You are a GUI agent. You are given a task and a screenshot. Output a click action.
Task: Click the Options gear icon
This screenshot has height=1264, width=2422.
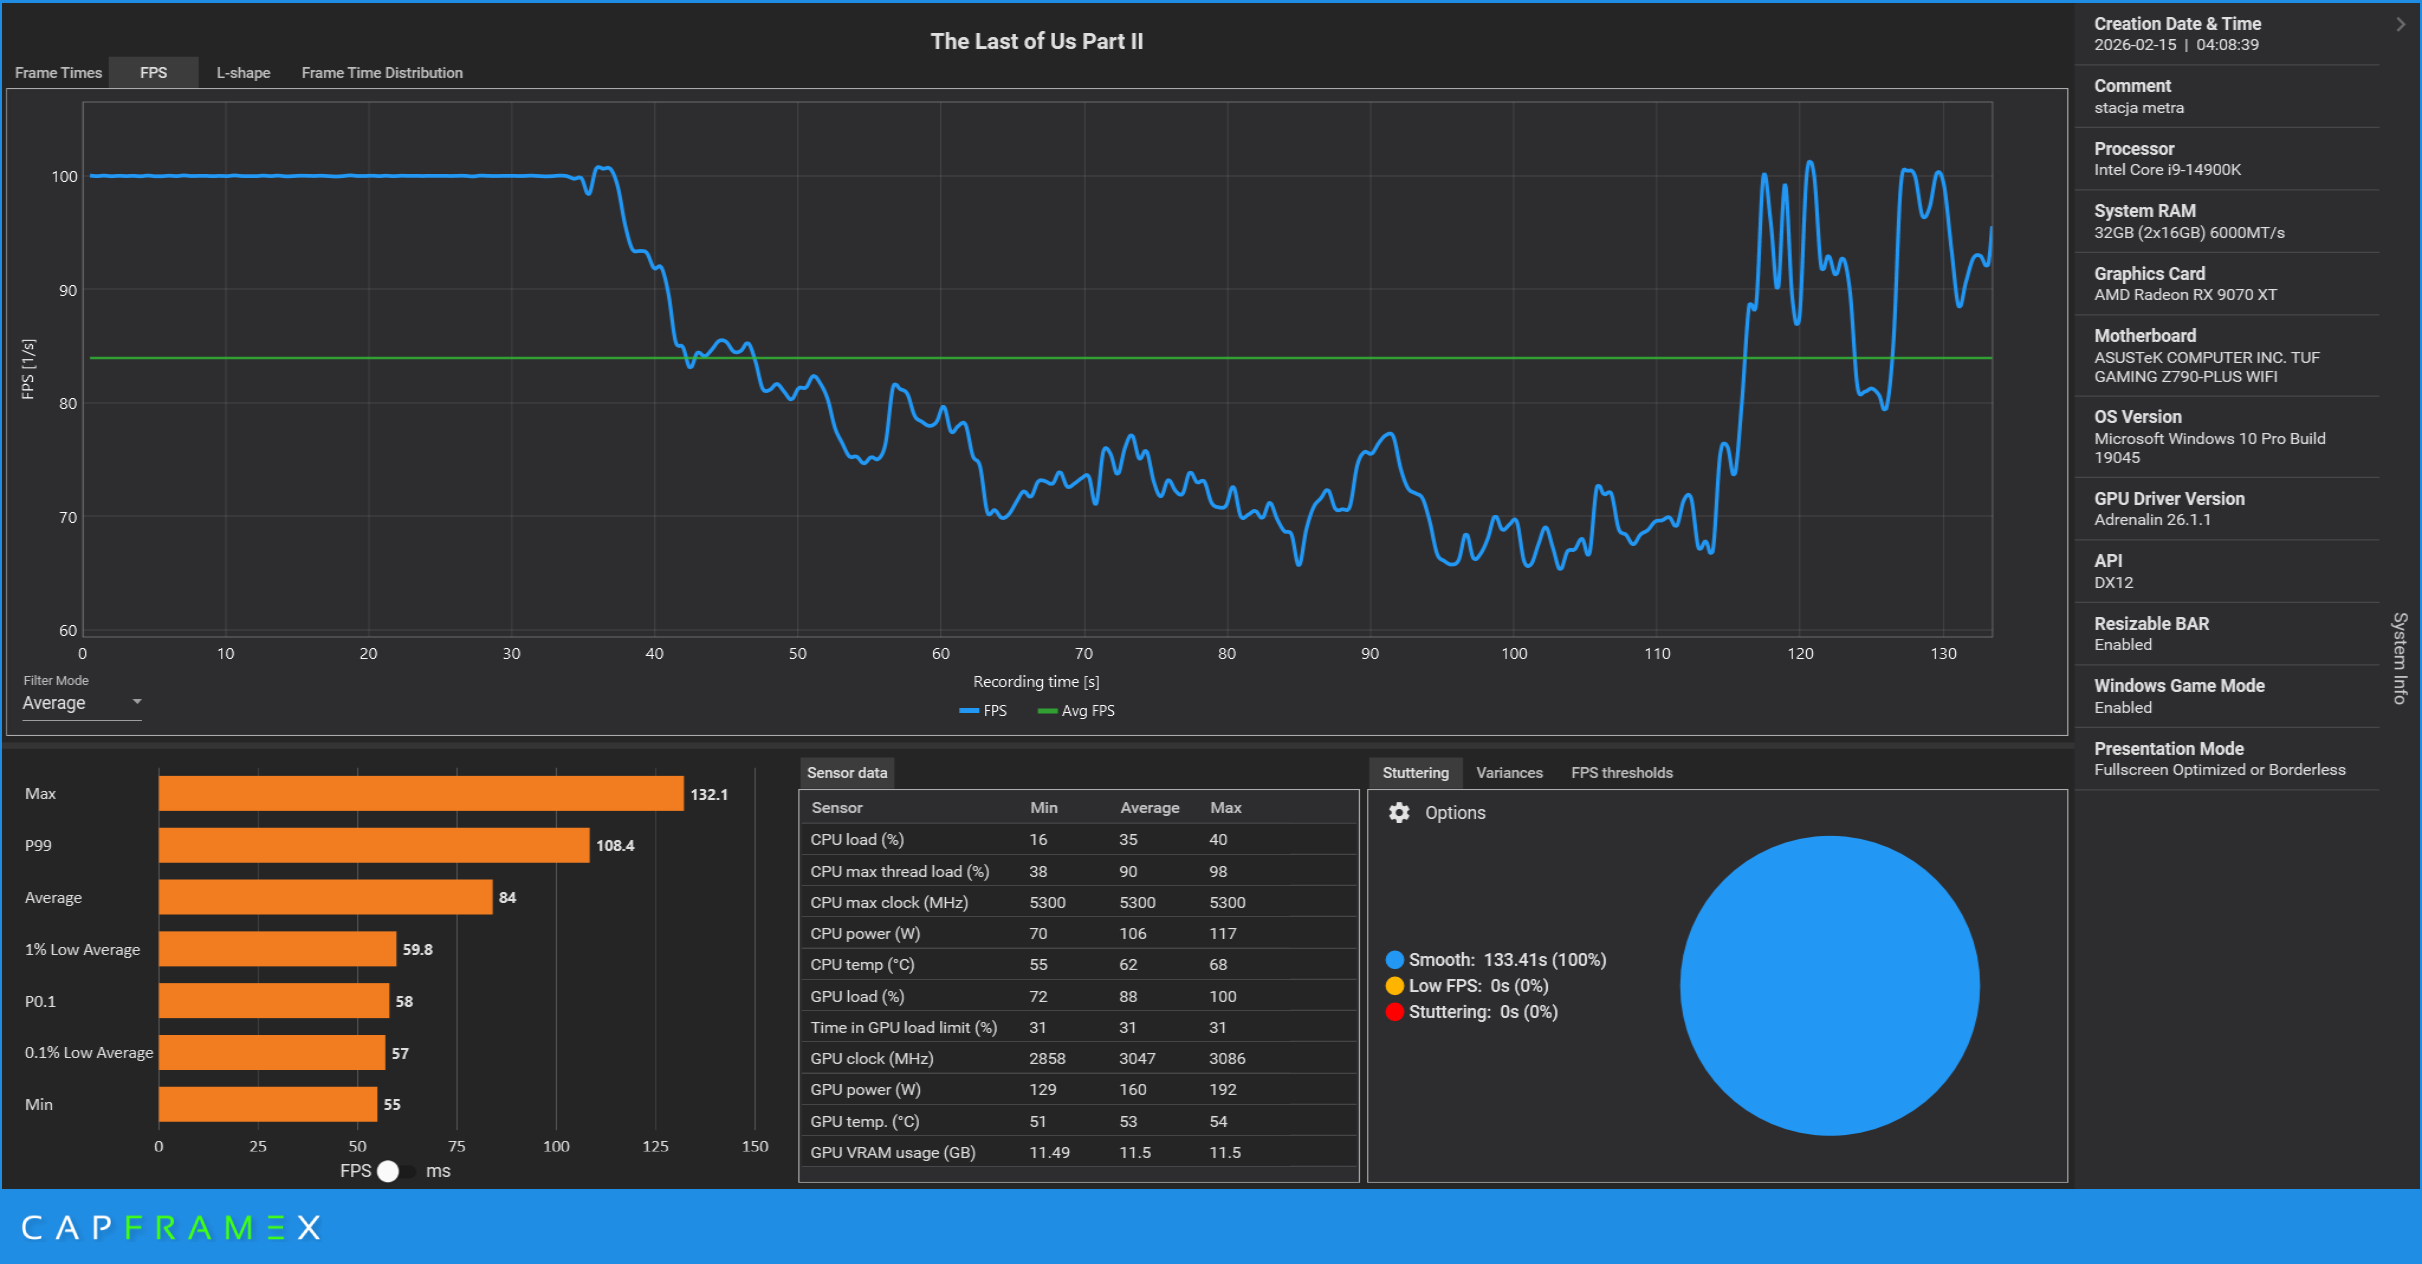pyautogui.click(x=1398, y=813)
